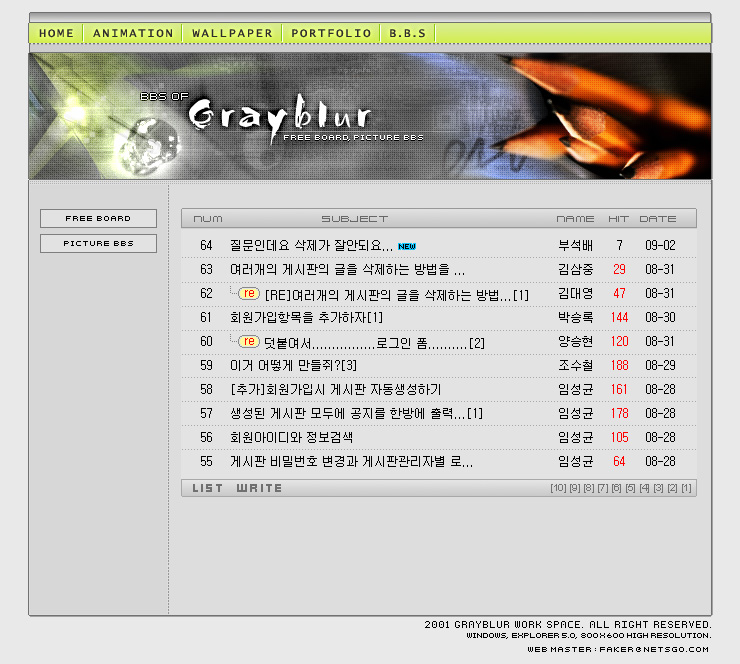This screenshot has height=664, width=740.
Task: Go to page [10] in pagination
Action: tap(558, 488)
